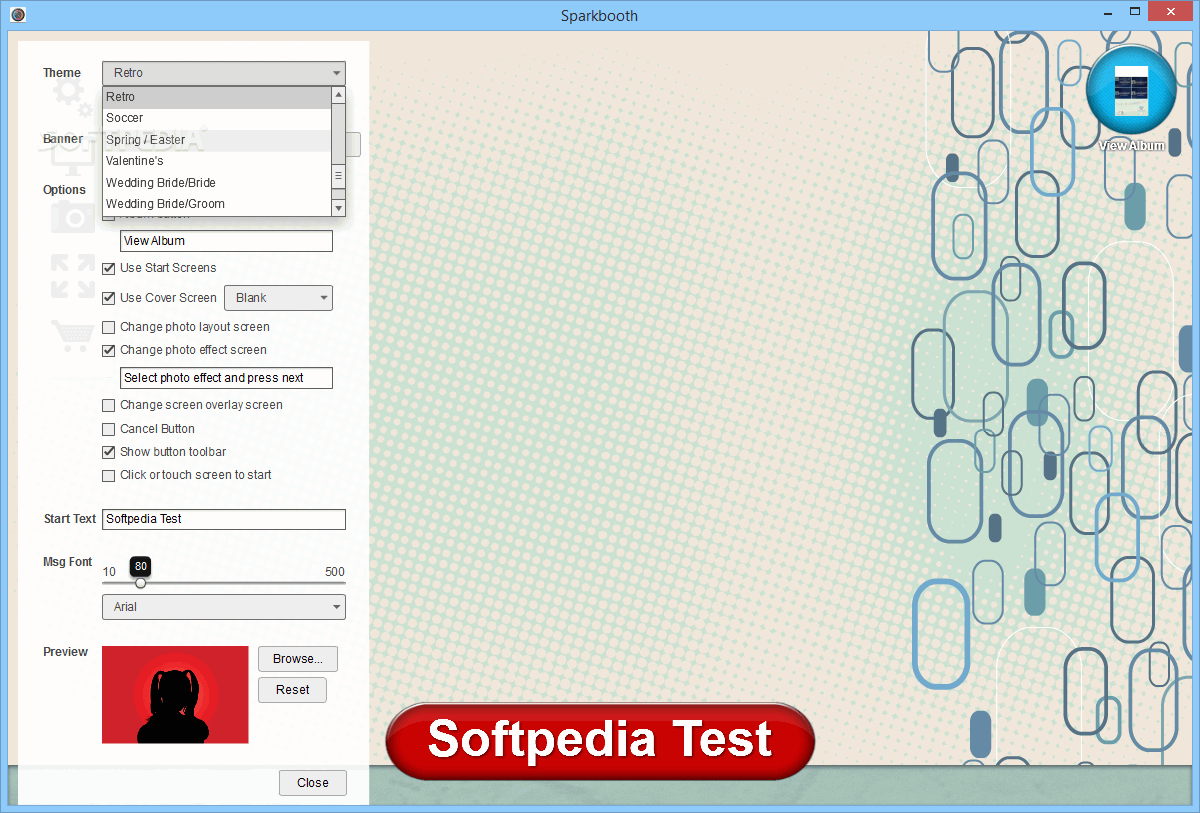The height and width of the screenshot is (813, 1200).
Task: Check the Cancel Button option
Action: coord(109,429)
